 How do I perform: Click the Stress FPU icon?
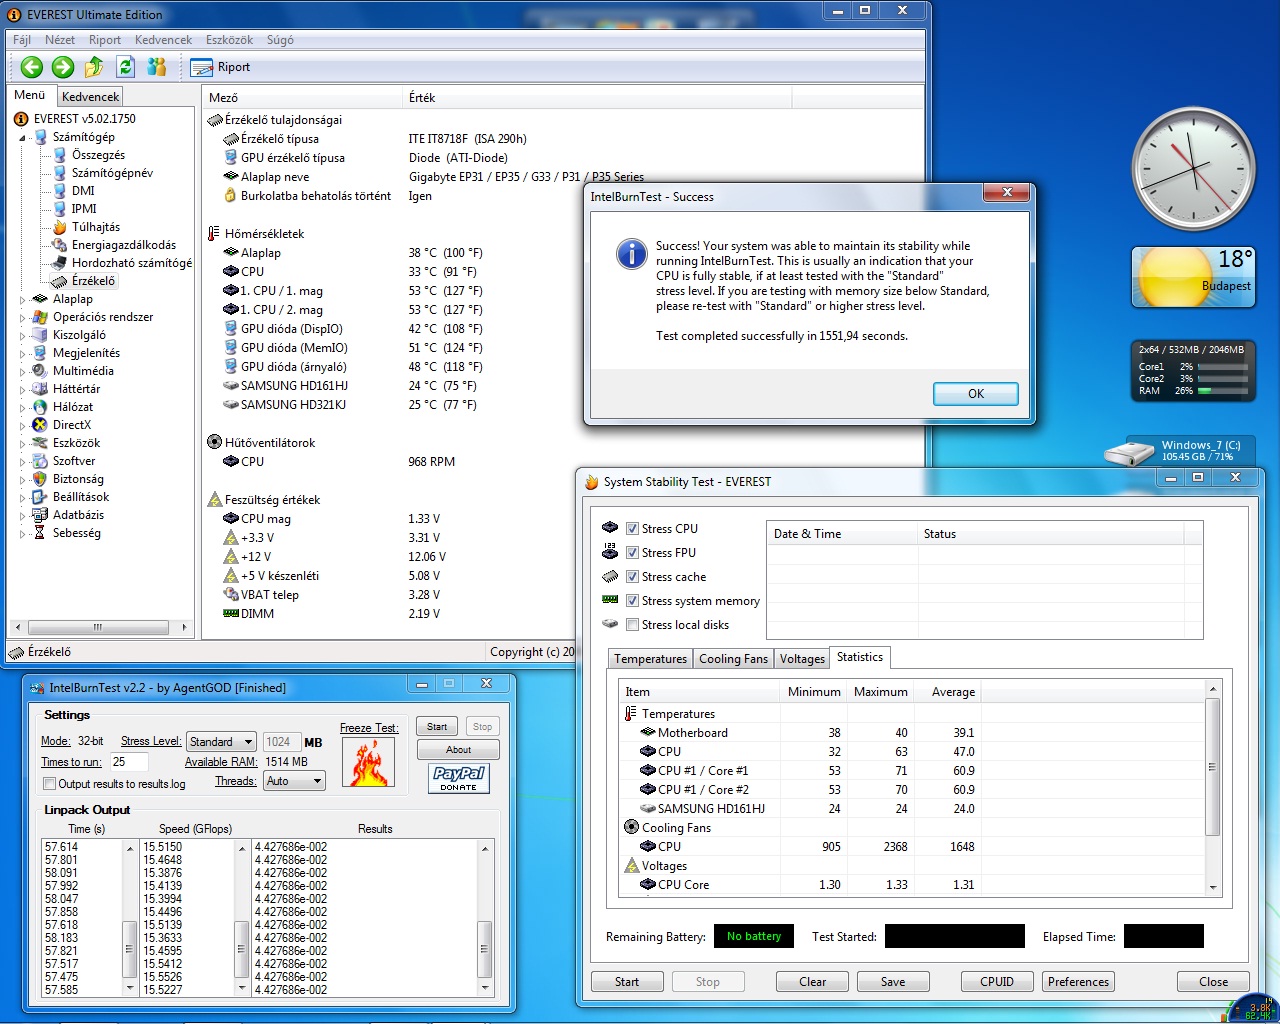click(x=610, y=552)
